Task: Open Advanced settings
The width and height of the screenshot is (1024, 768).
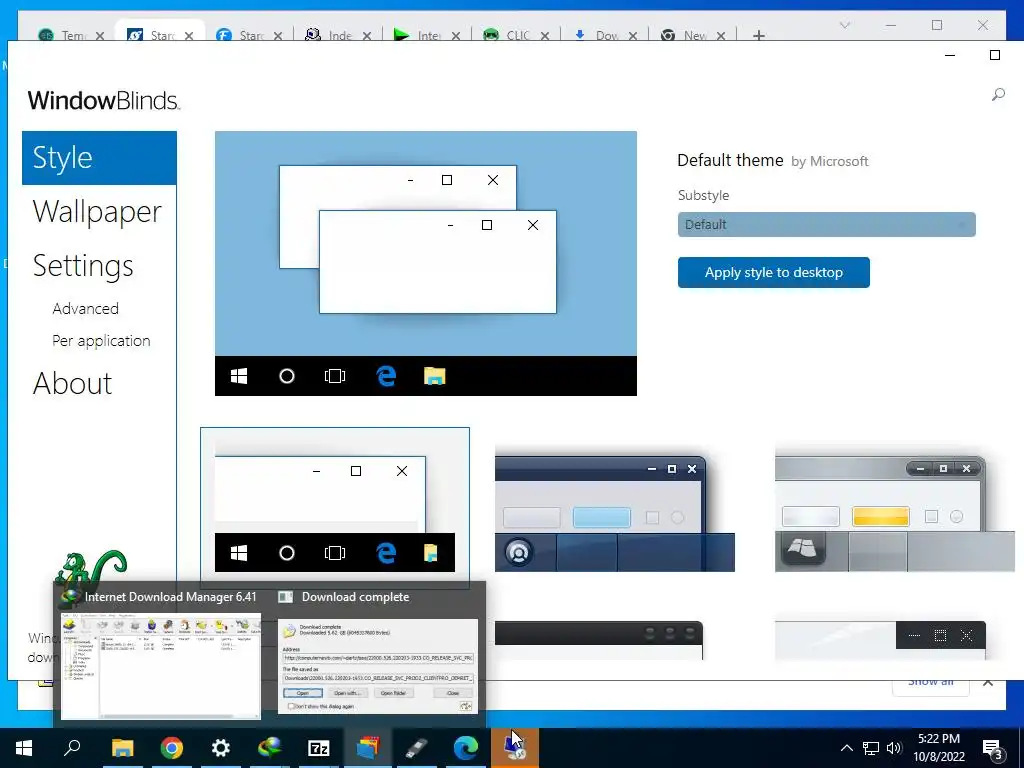Action: [x=86, y=308]
